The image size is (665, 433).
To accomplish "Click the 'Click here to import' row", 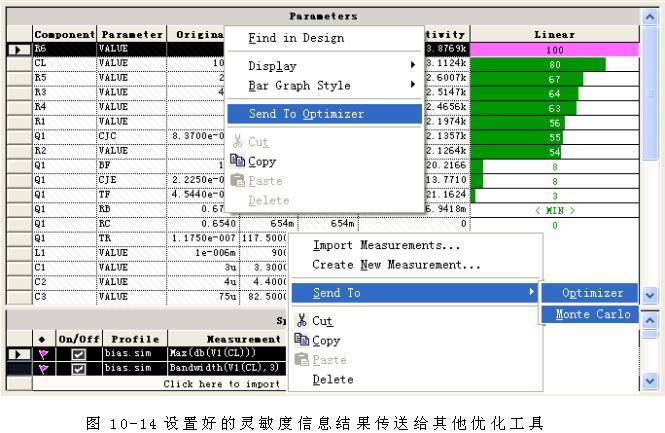I will (220, 384).
